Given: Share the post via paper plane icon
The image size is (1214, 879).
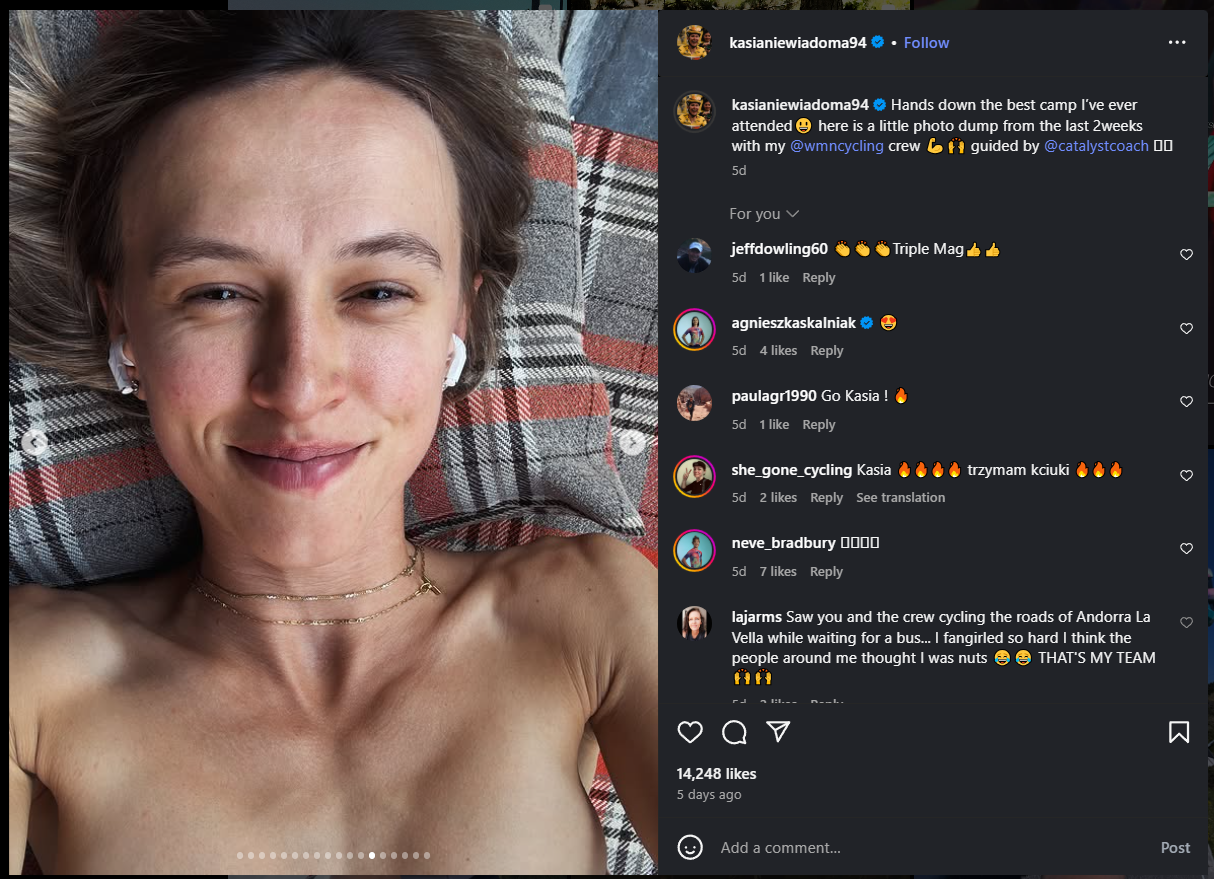Looking at the screenshot, I should point(779,732).
